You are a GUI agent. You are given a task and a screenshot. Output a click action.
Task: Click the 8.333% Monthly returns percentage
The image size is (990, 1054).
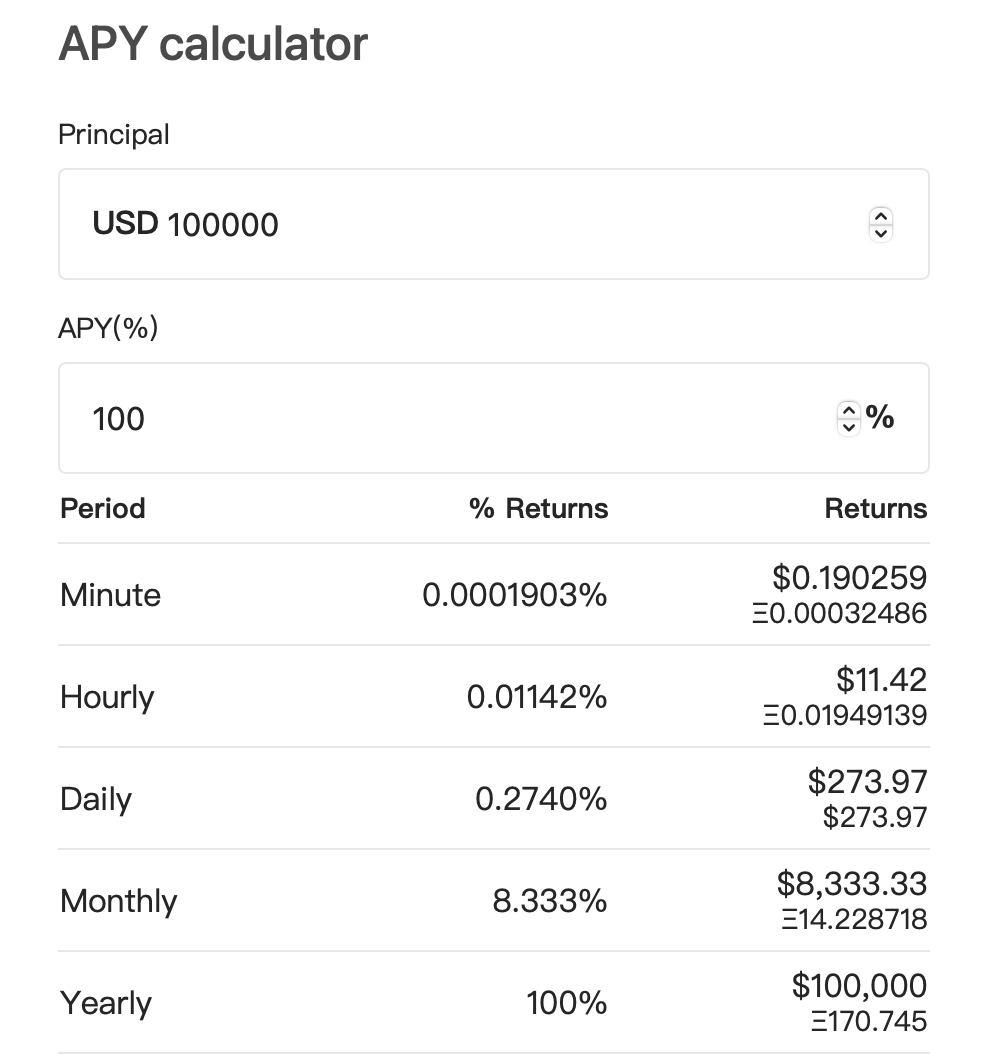pos(549,901)
